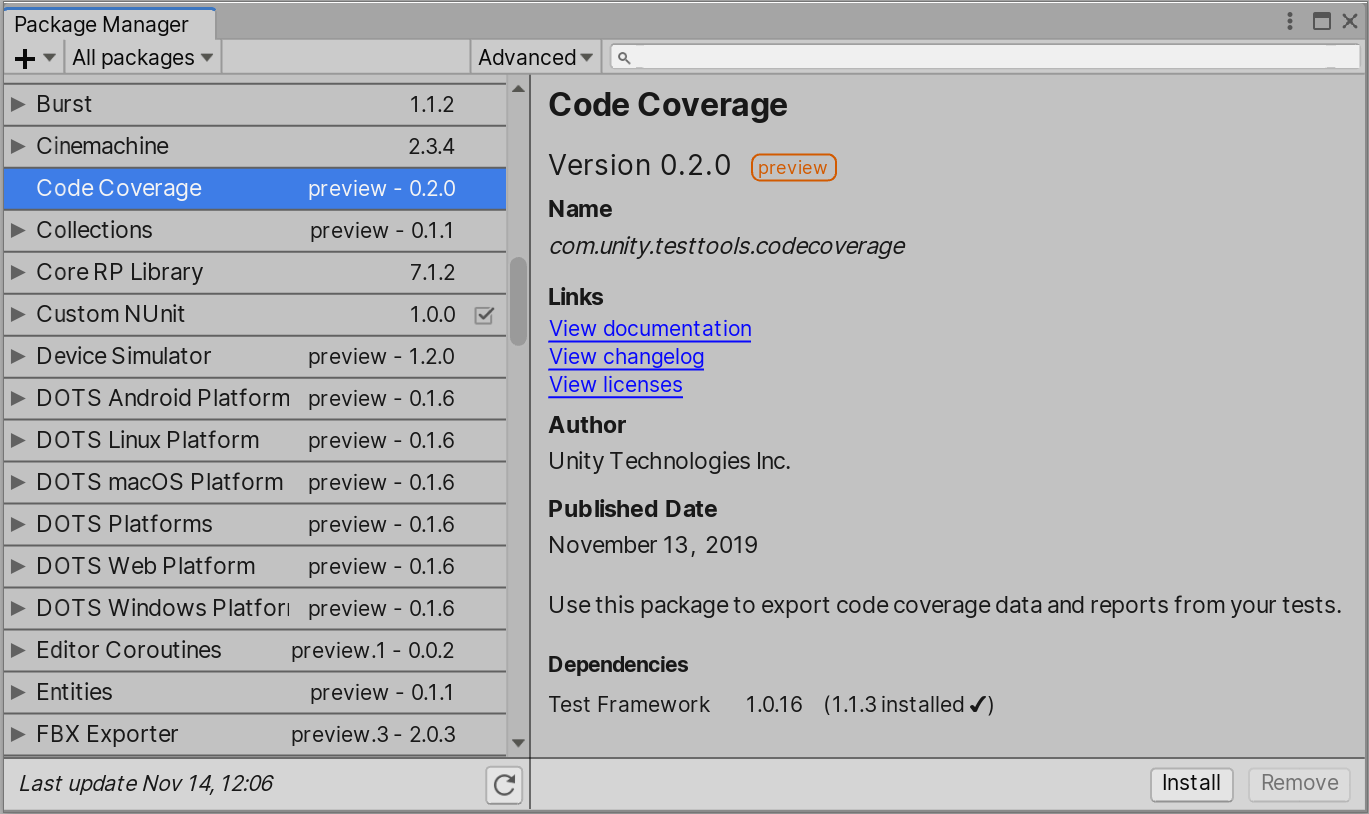The height and width of the screenshot is (814, 1369).
Task: Click the Version 0.2.0 text
Action: 640,165
